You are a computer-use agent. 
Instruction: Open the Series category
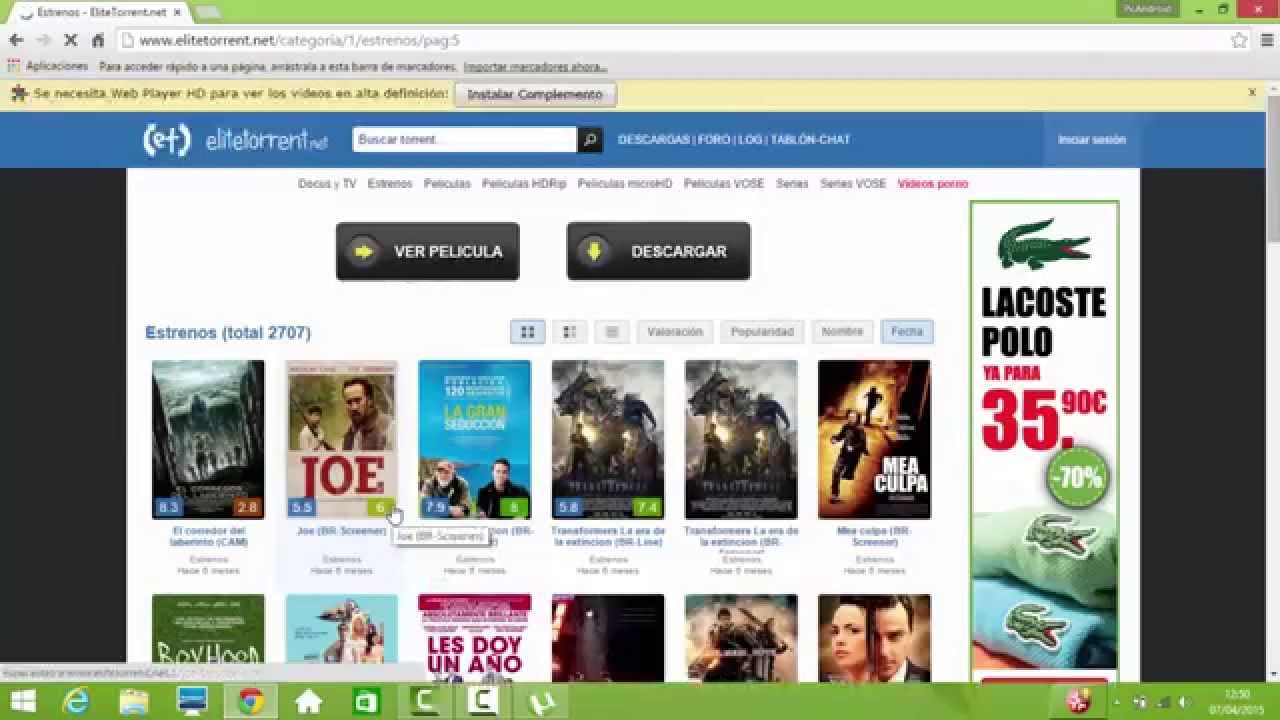tap(792, 184)
